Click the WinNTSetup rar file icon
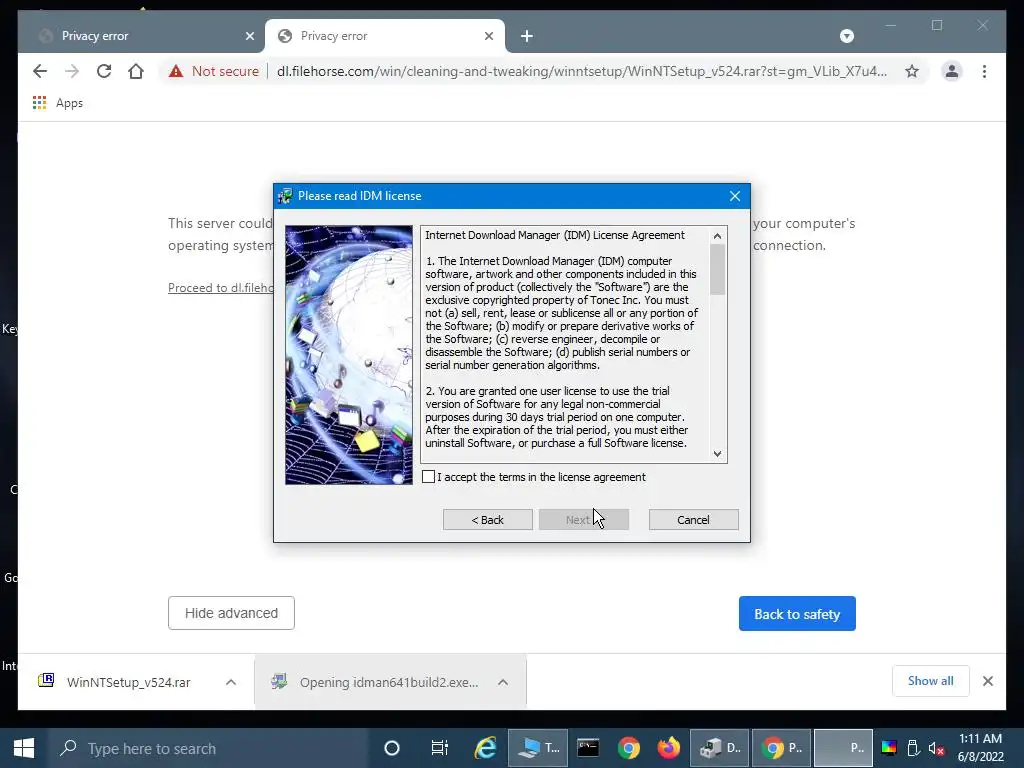The width and height of the screenshot is (1024, 768). tap(46, 681)
